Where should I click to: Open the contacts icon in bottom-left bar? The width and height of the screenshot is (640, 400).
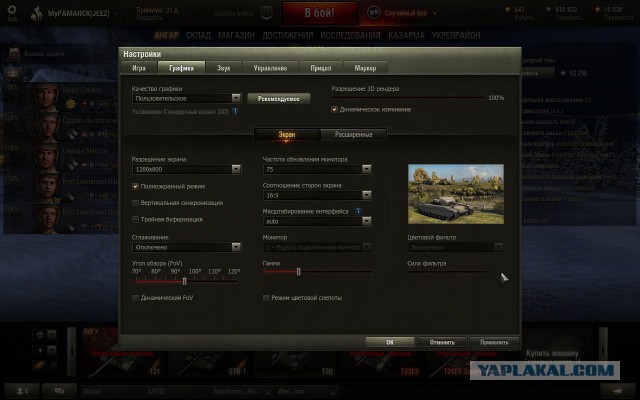click(22, 391)
